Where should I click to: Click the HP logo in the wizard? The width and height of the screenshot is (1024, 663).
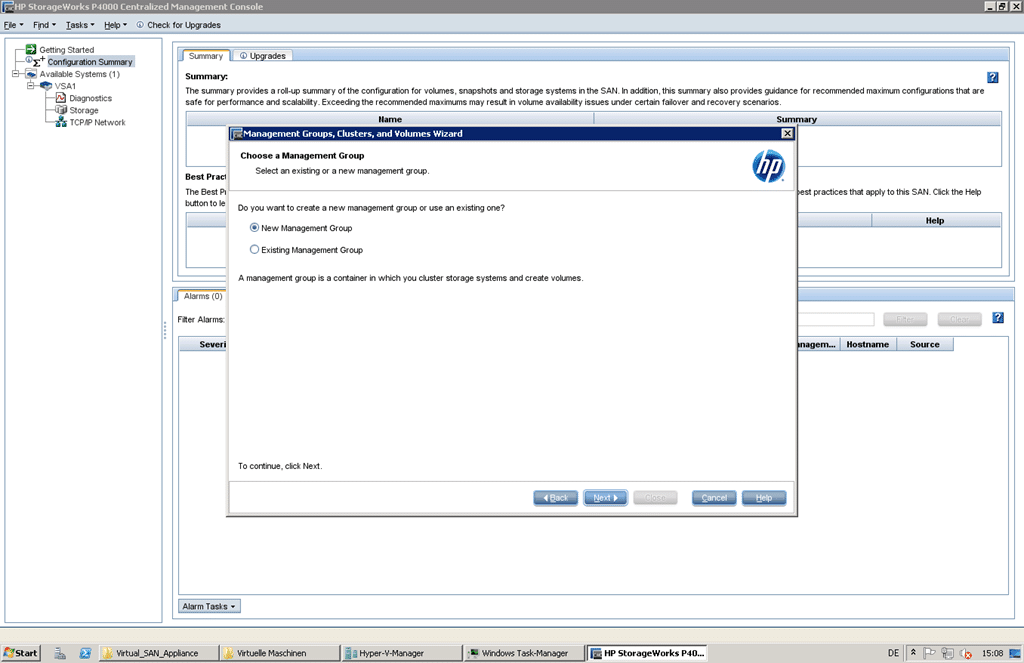(x=768, y=166)
